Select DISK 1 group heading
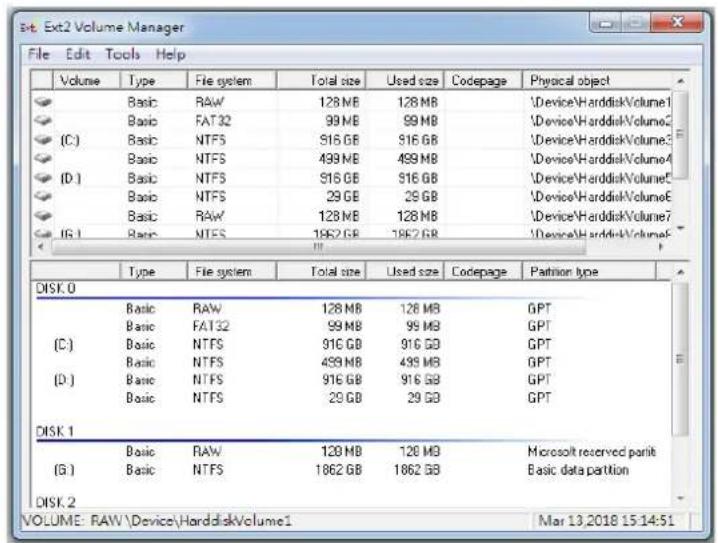 click(54, 431)
